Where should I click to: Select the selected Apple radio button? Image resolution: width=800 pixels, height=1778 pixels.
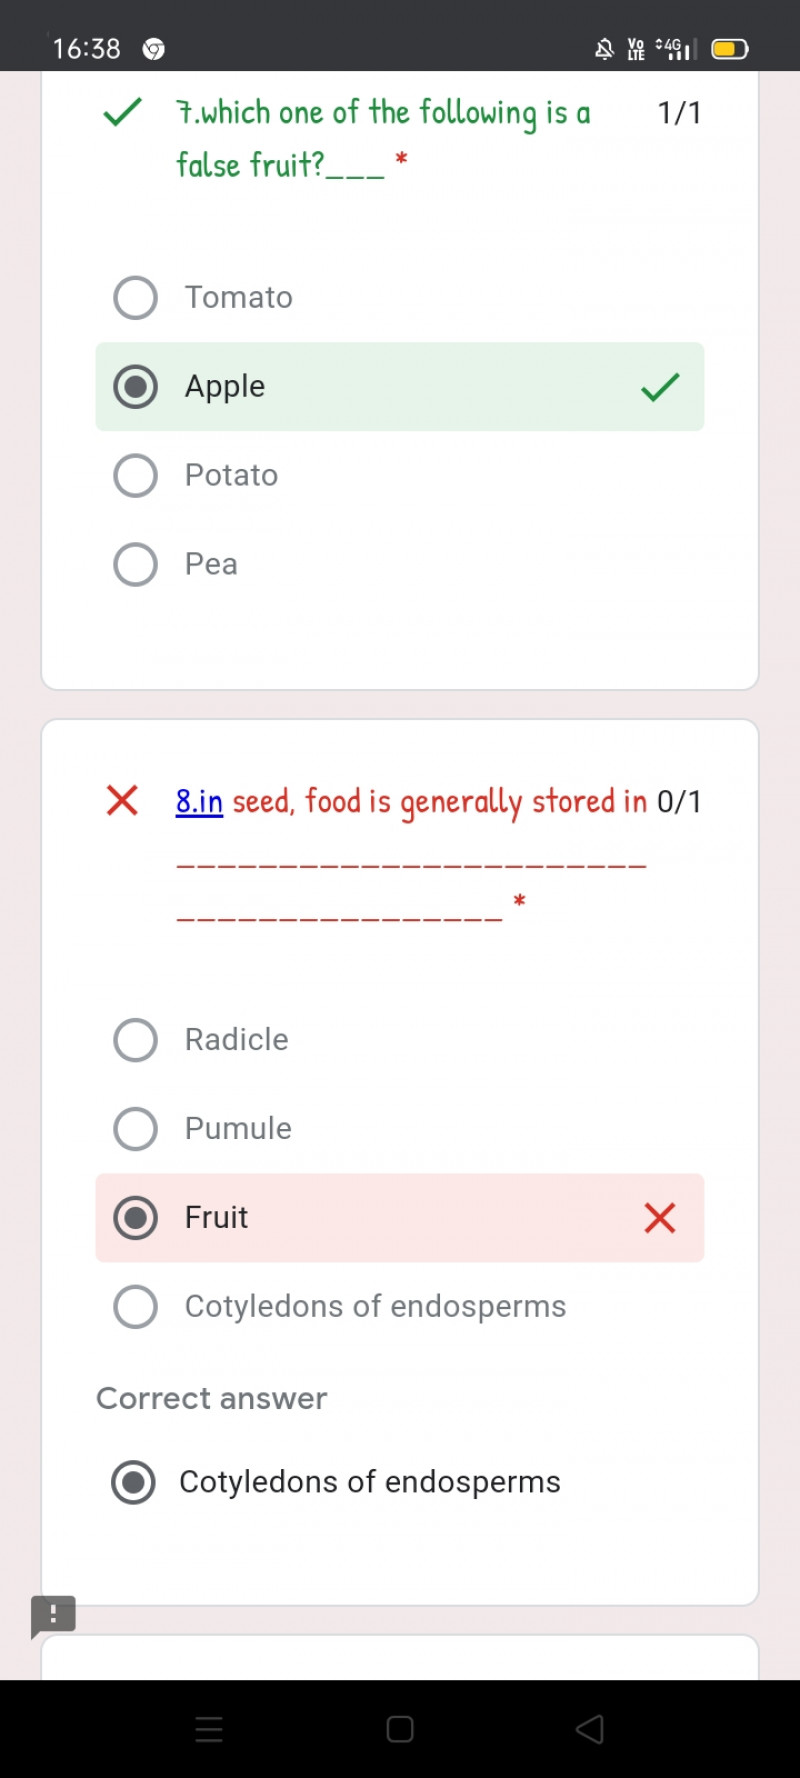(136, 387)
